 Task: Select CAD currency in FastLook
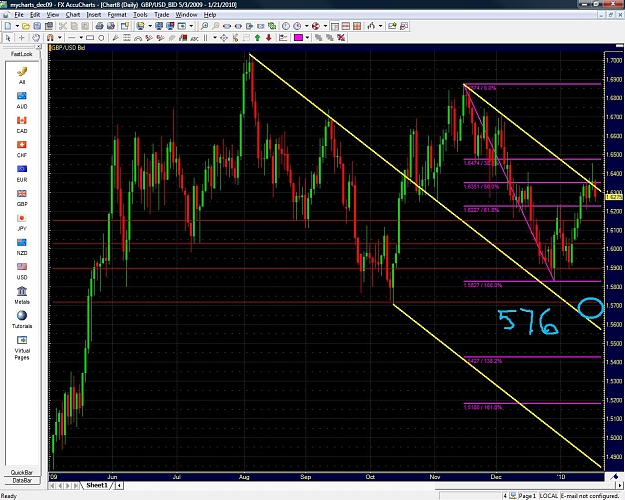[22, 125]
